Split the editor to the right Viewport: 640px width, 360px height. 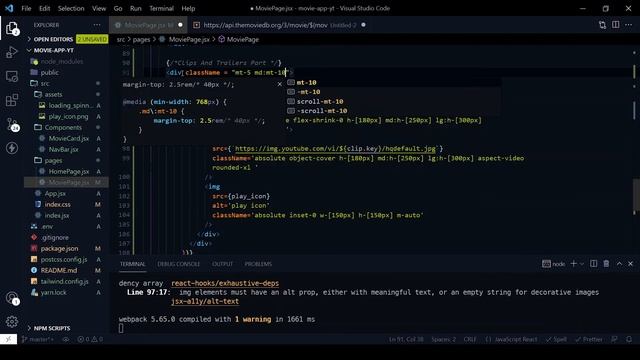616,25
